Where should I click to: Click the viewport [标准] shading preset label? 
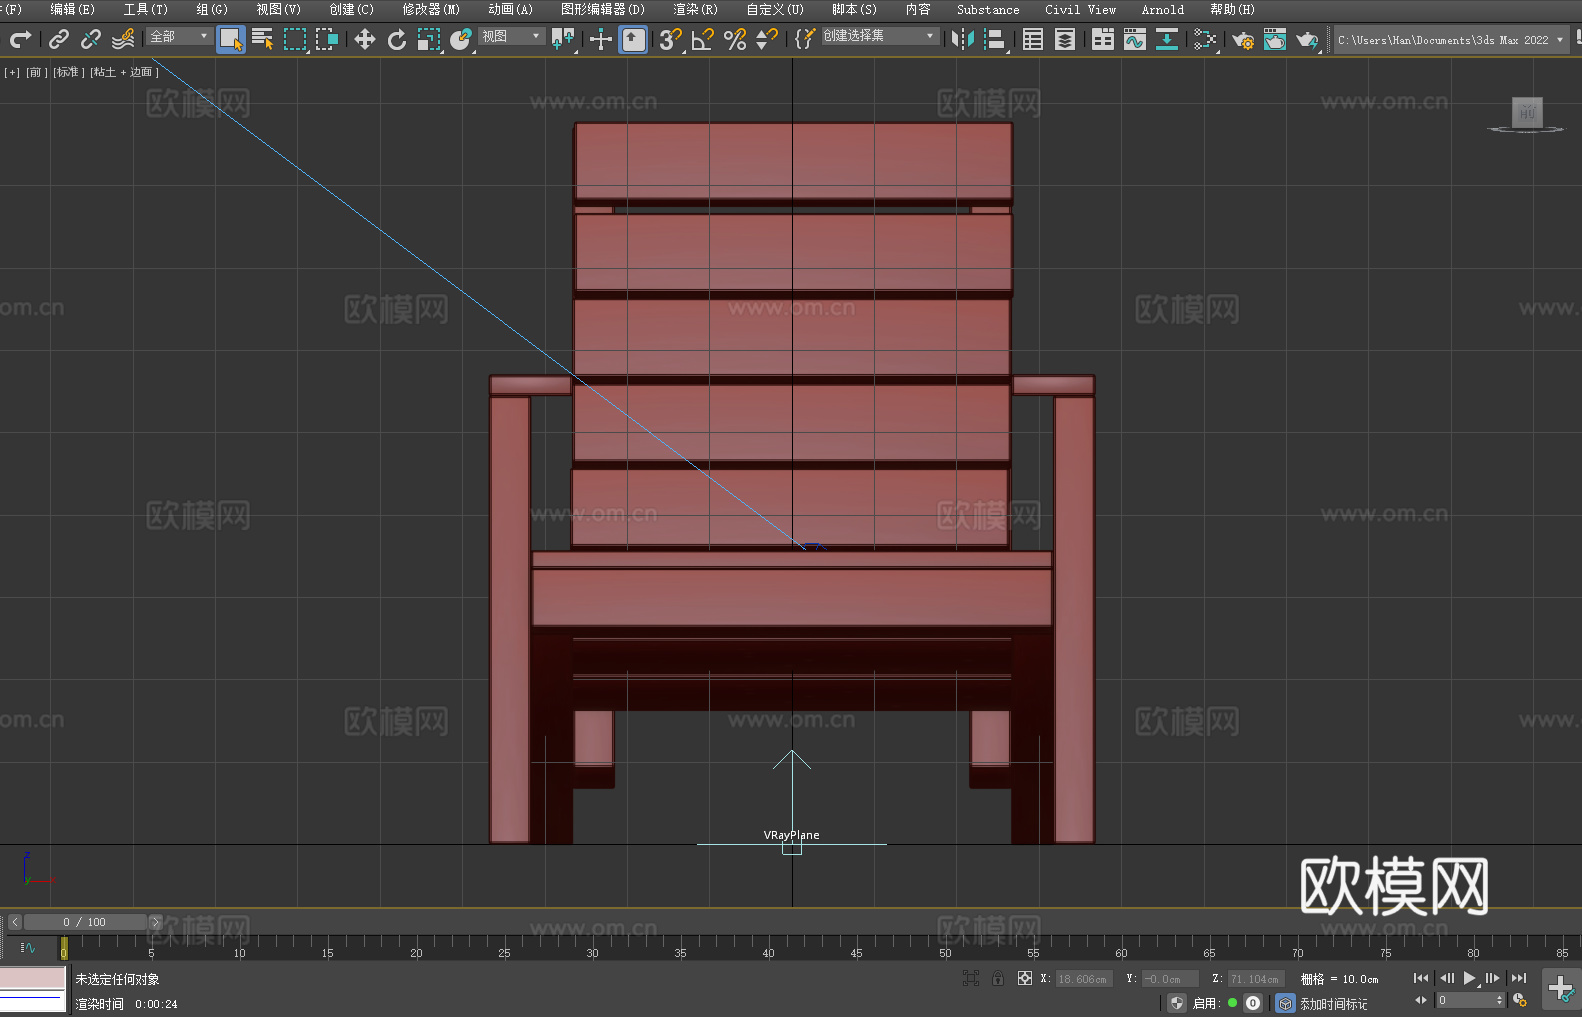[69, 72]
